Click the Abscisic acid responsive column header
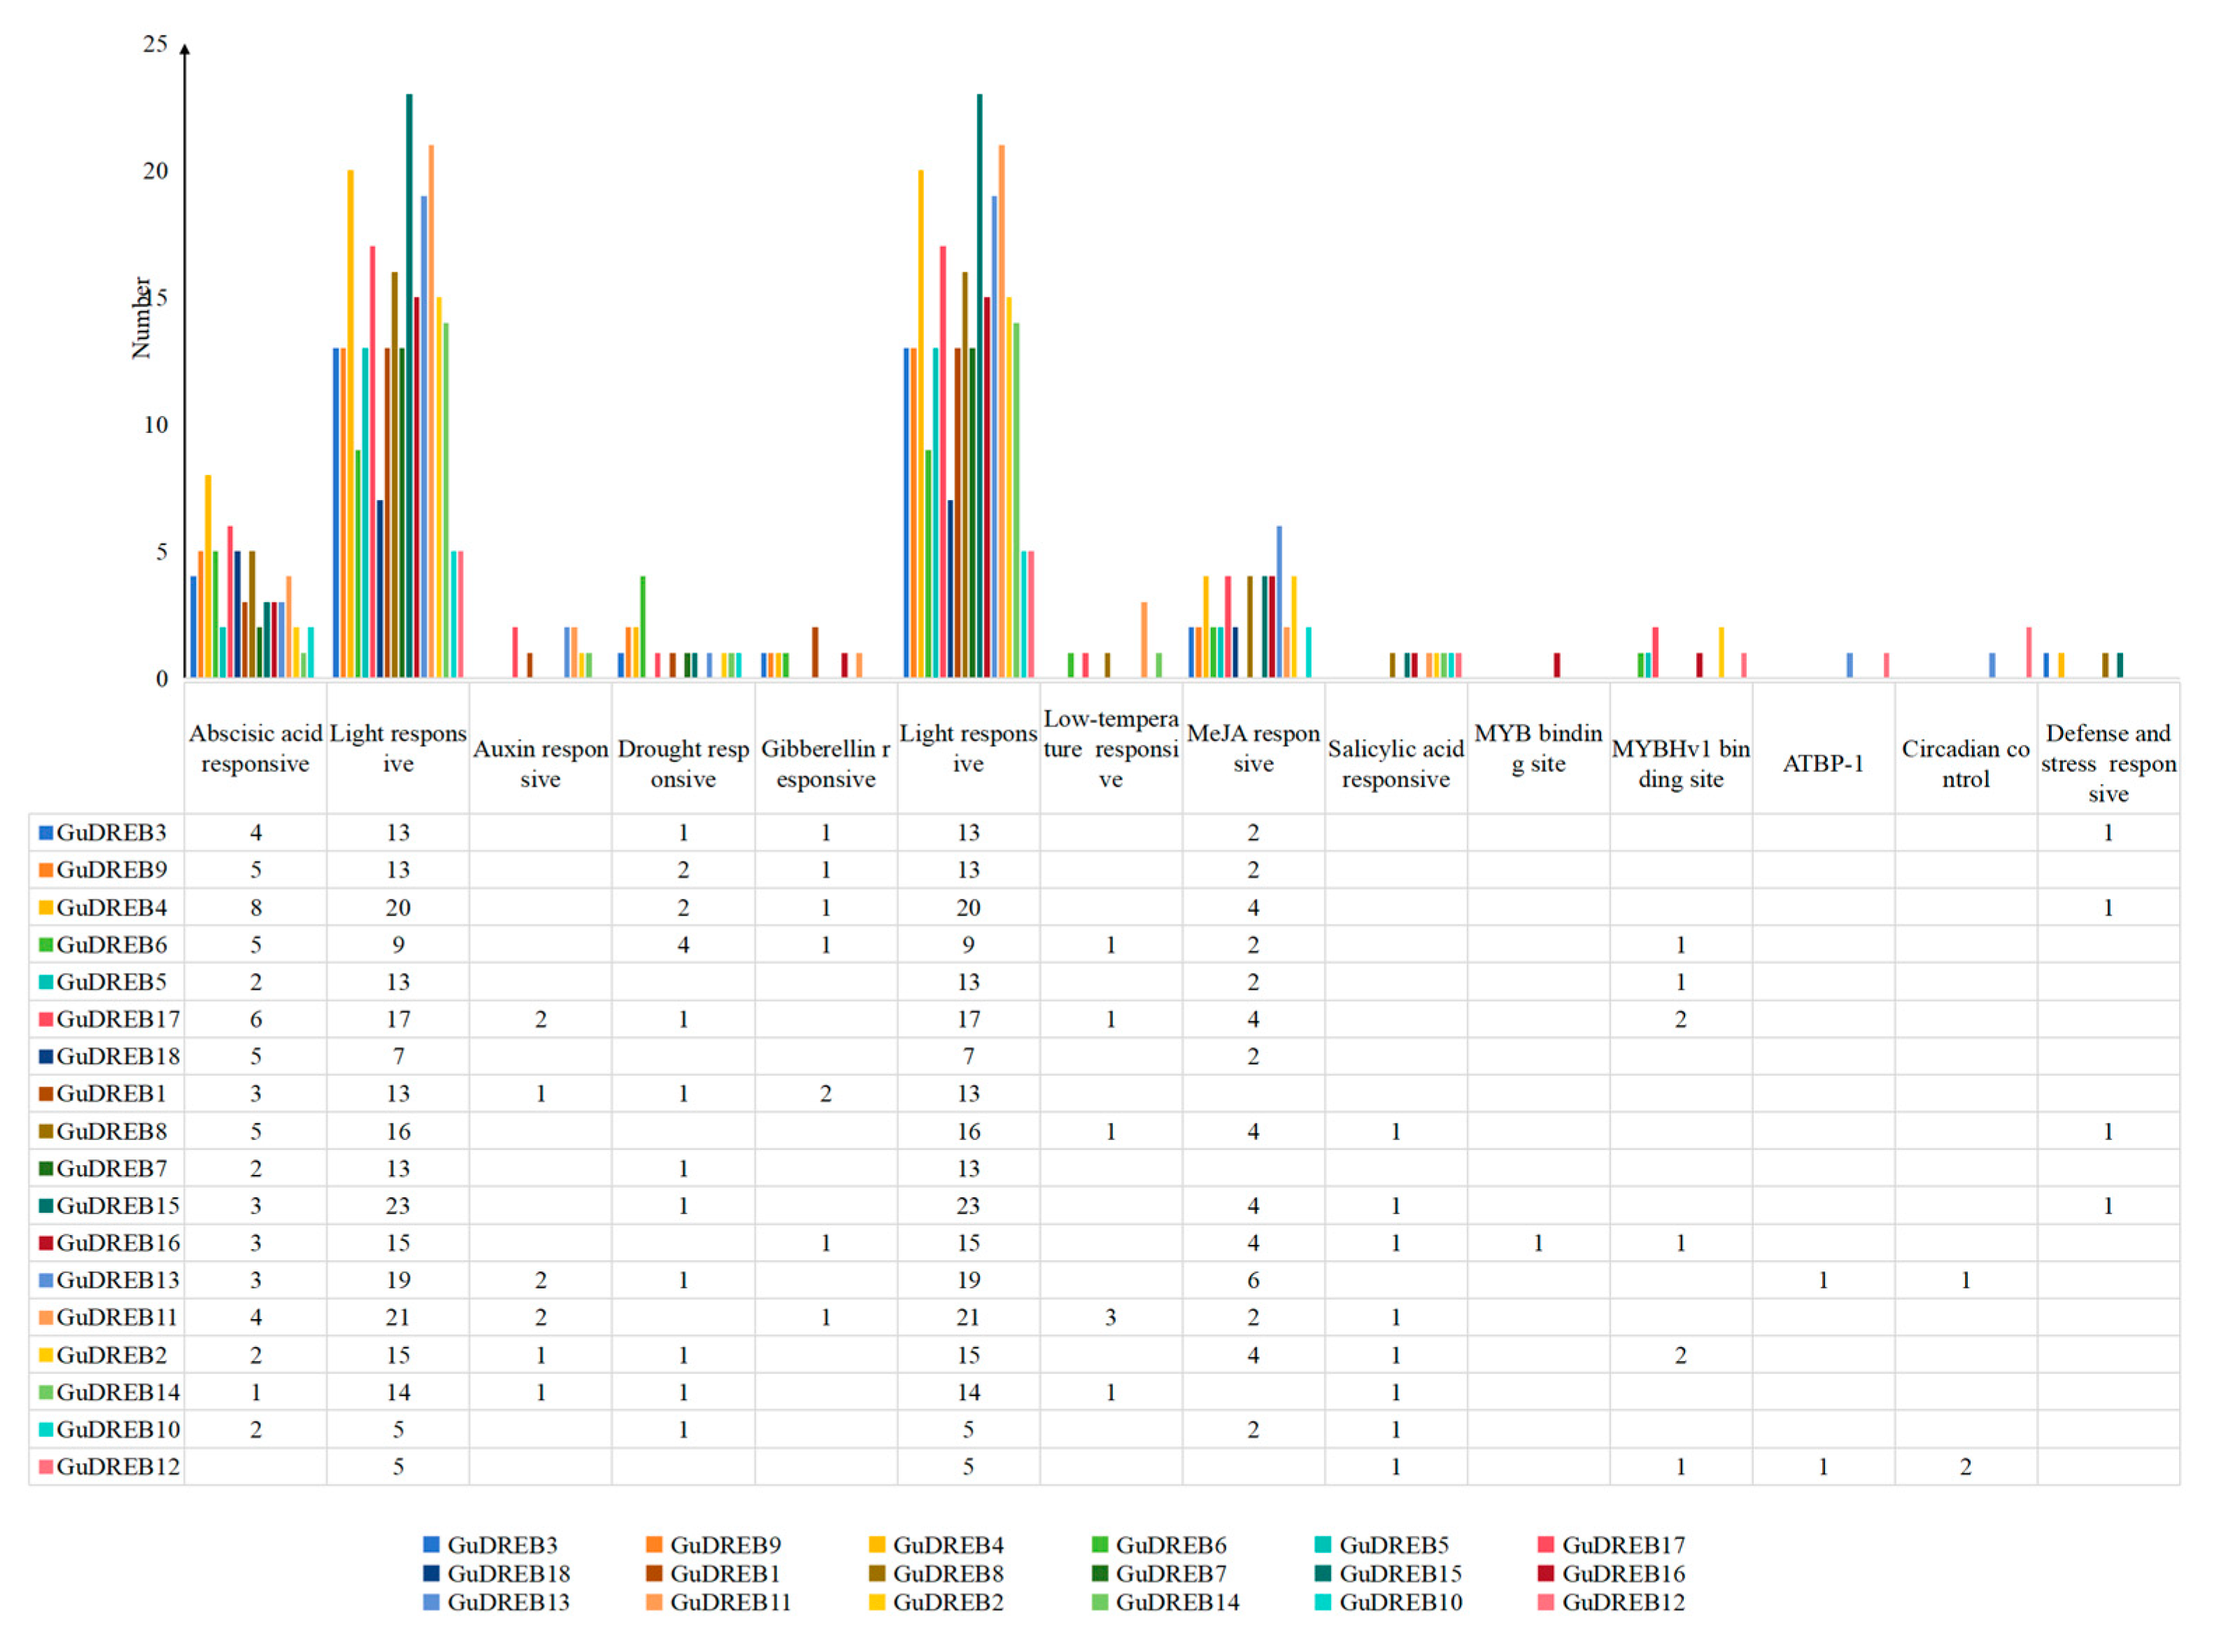2221x1652 pixels. pyautogui.click(x=255, y=748)
